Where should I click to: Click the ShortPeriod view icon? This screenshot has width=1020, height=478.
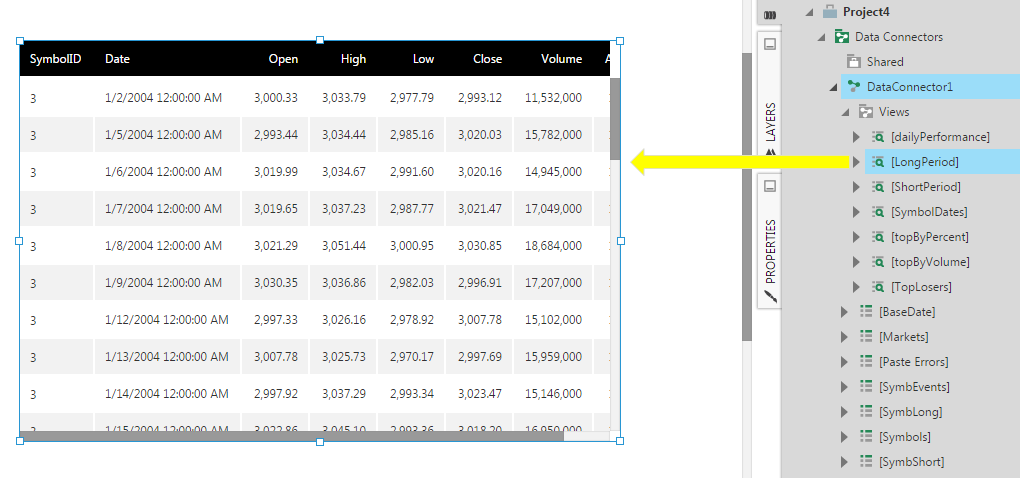(878, 187)
